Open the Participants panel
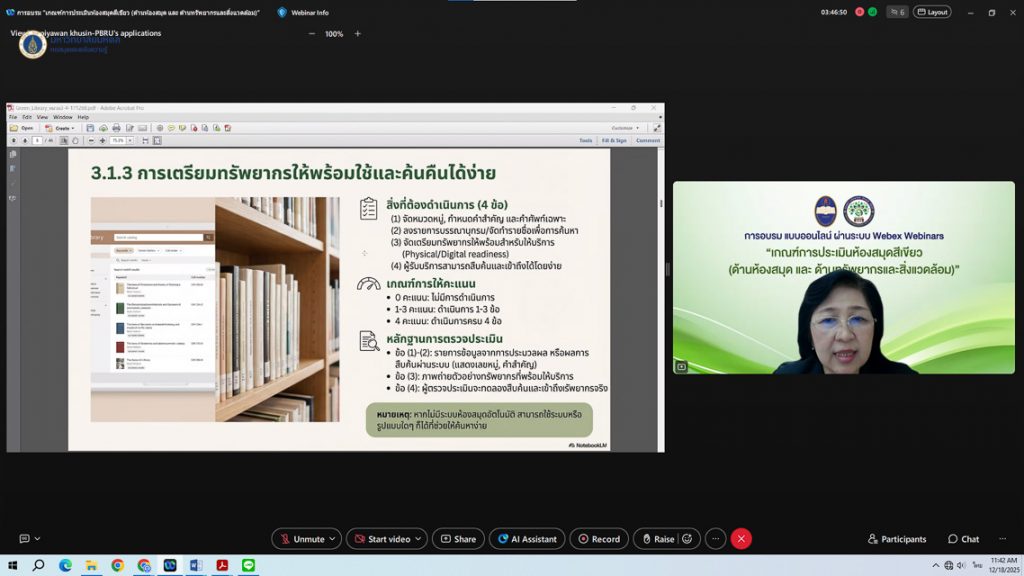This screenshot has height=576, width=1024. tap(896, 539)
